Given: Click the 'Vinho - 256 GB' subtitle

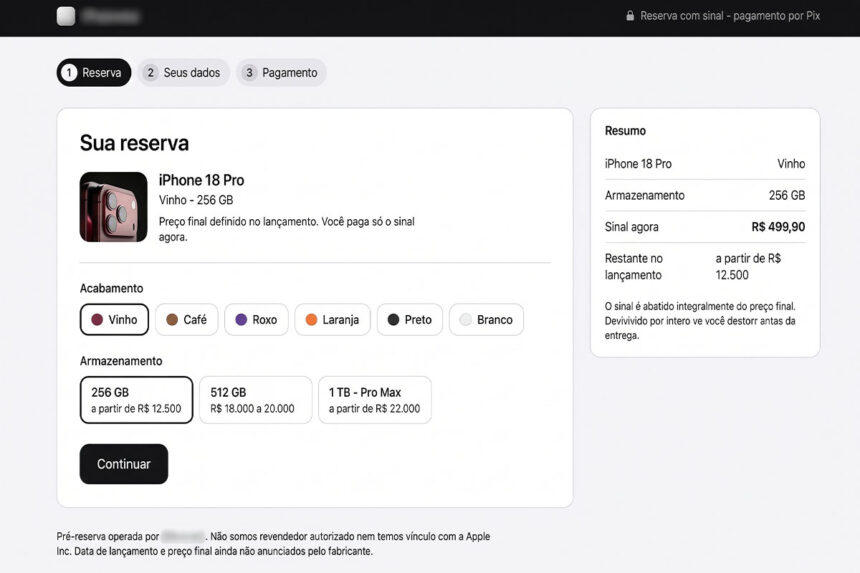Looking at the screenshot, I should (196, 200).
